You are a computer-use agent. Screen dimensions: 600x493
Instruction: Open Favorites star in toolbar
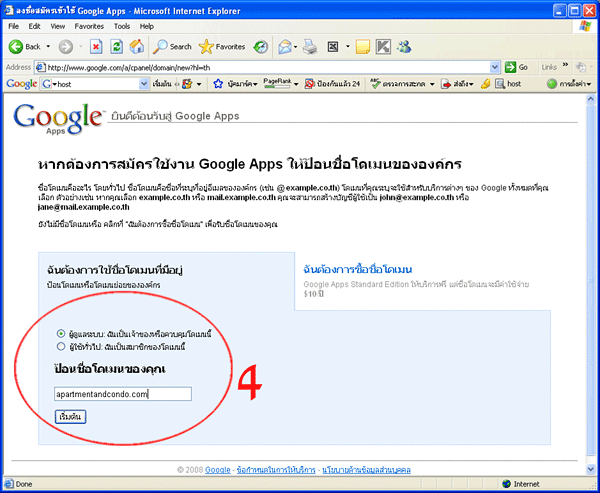point(206,47)
